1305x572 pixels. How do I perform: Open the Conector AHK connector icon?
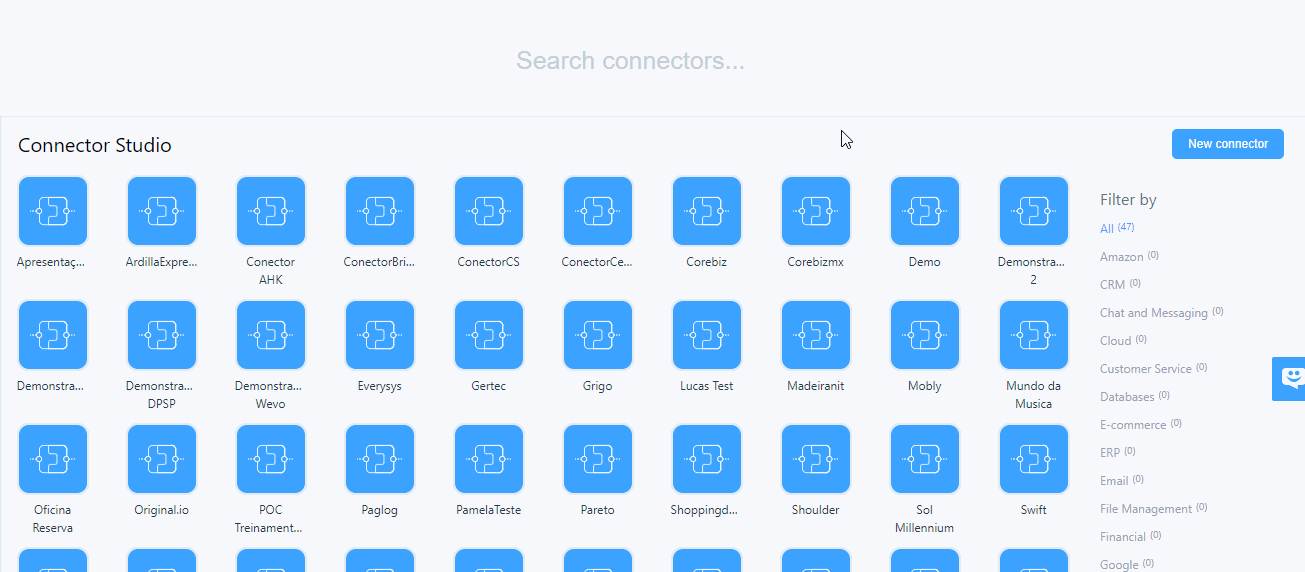click(x=270, y=211)
